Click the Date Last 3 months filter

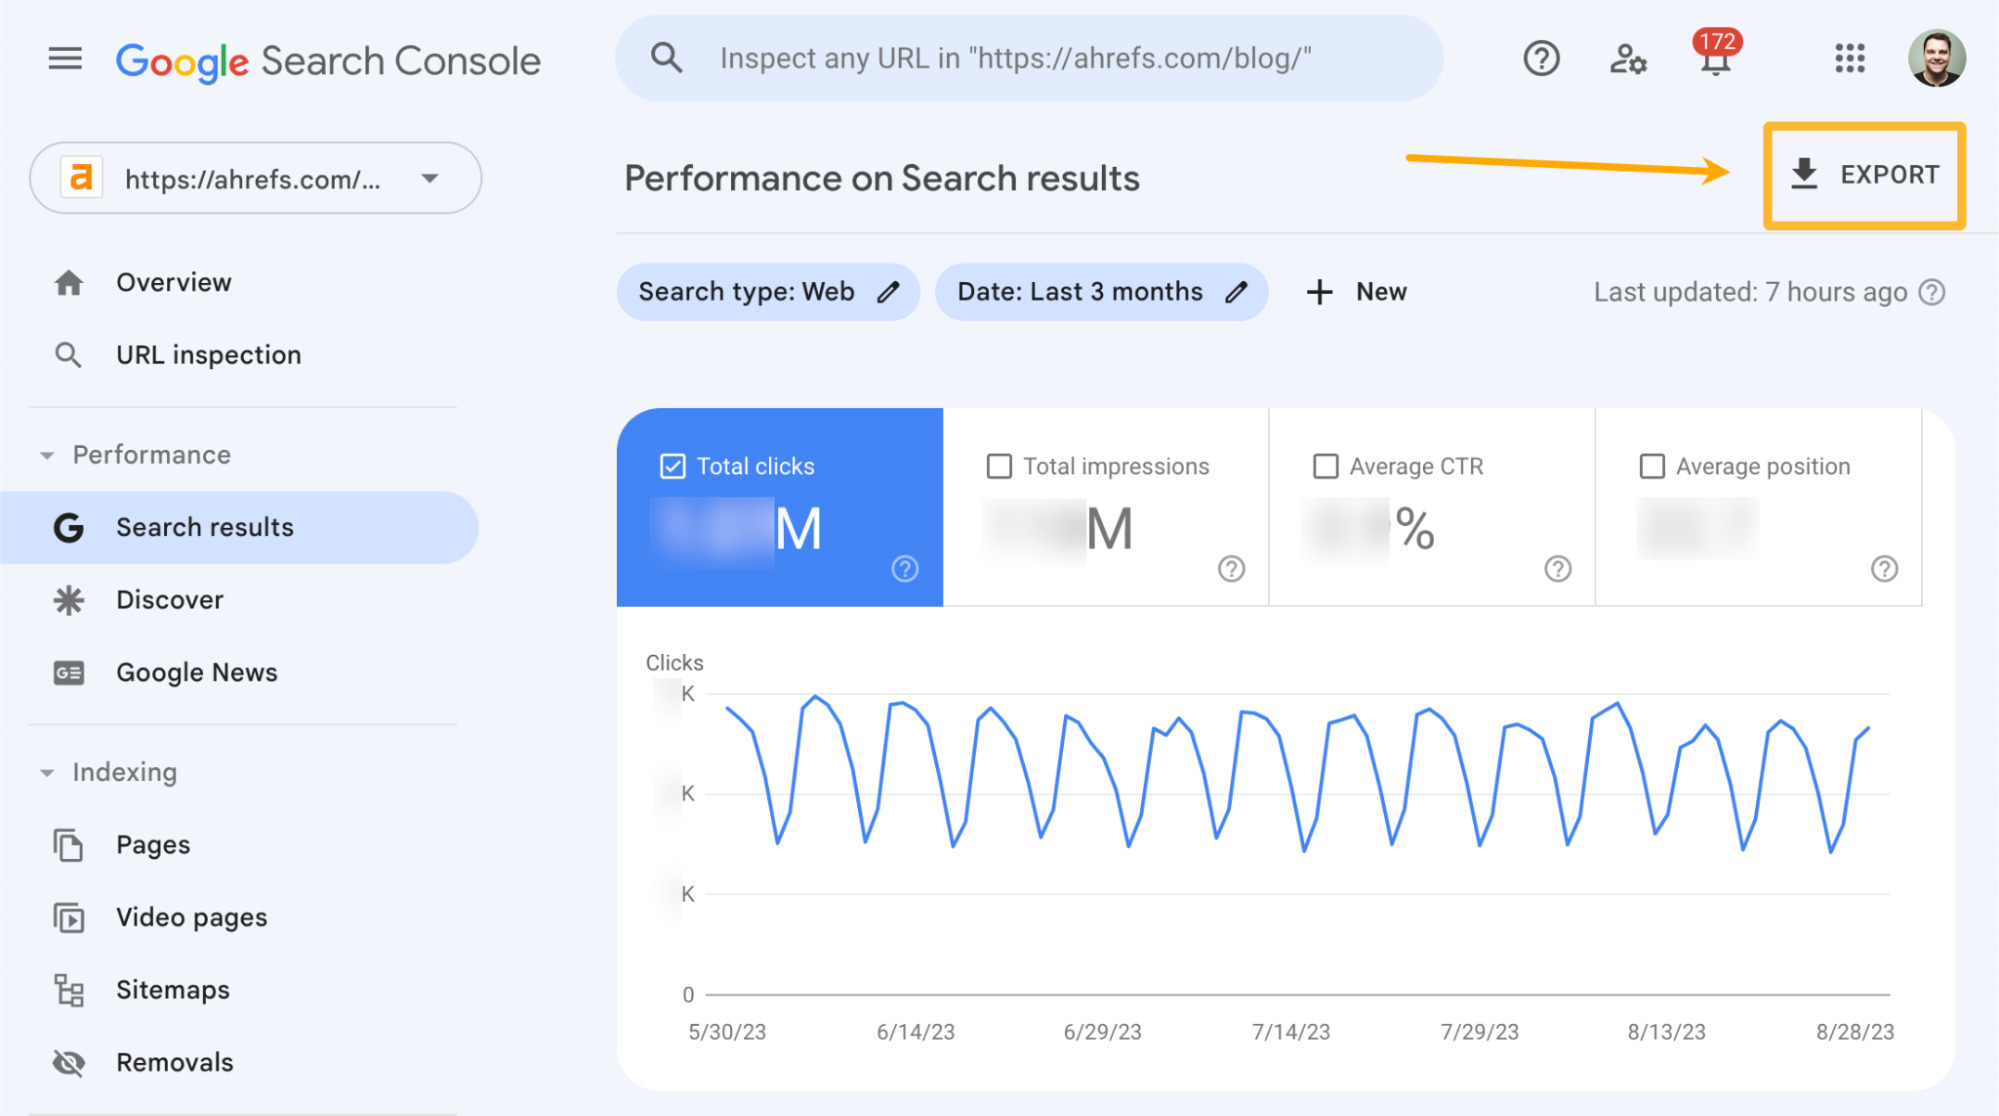[1096, 290]
